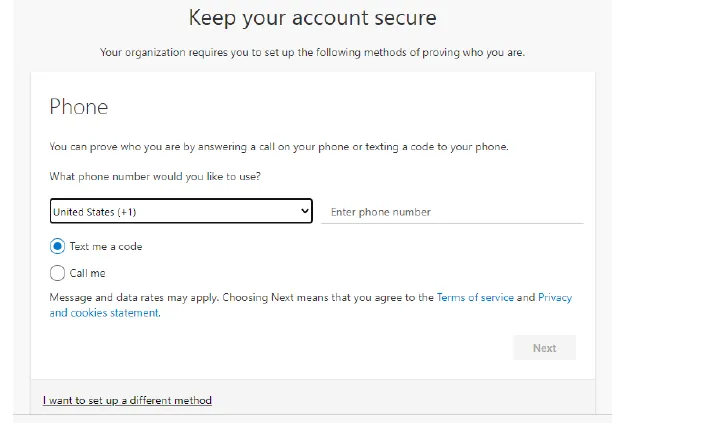Open the 'and cookies statement' link text

pos(104,313)
